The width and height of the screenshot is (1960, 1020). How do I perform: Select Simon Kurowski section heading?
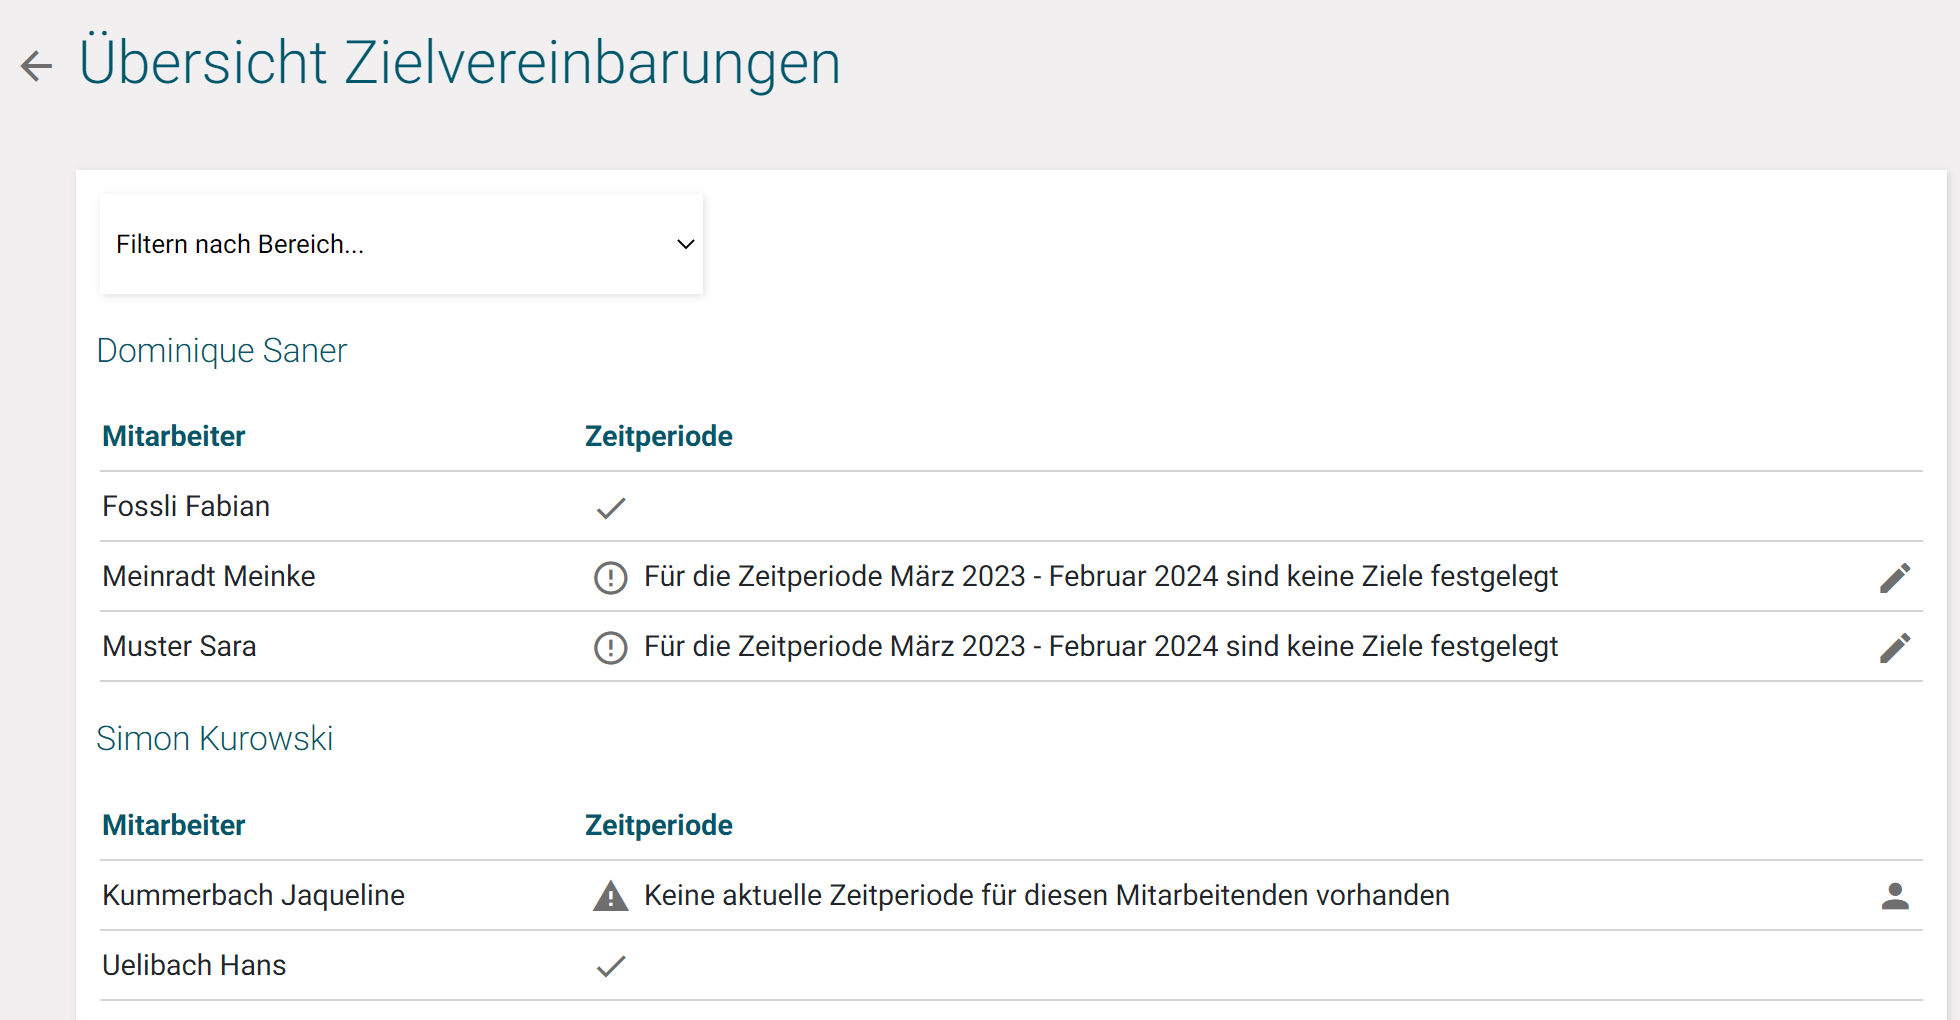coord(215,739)
